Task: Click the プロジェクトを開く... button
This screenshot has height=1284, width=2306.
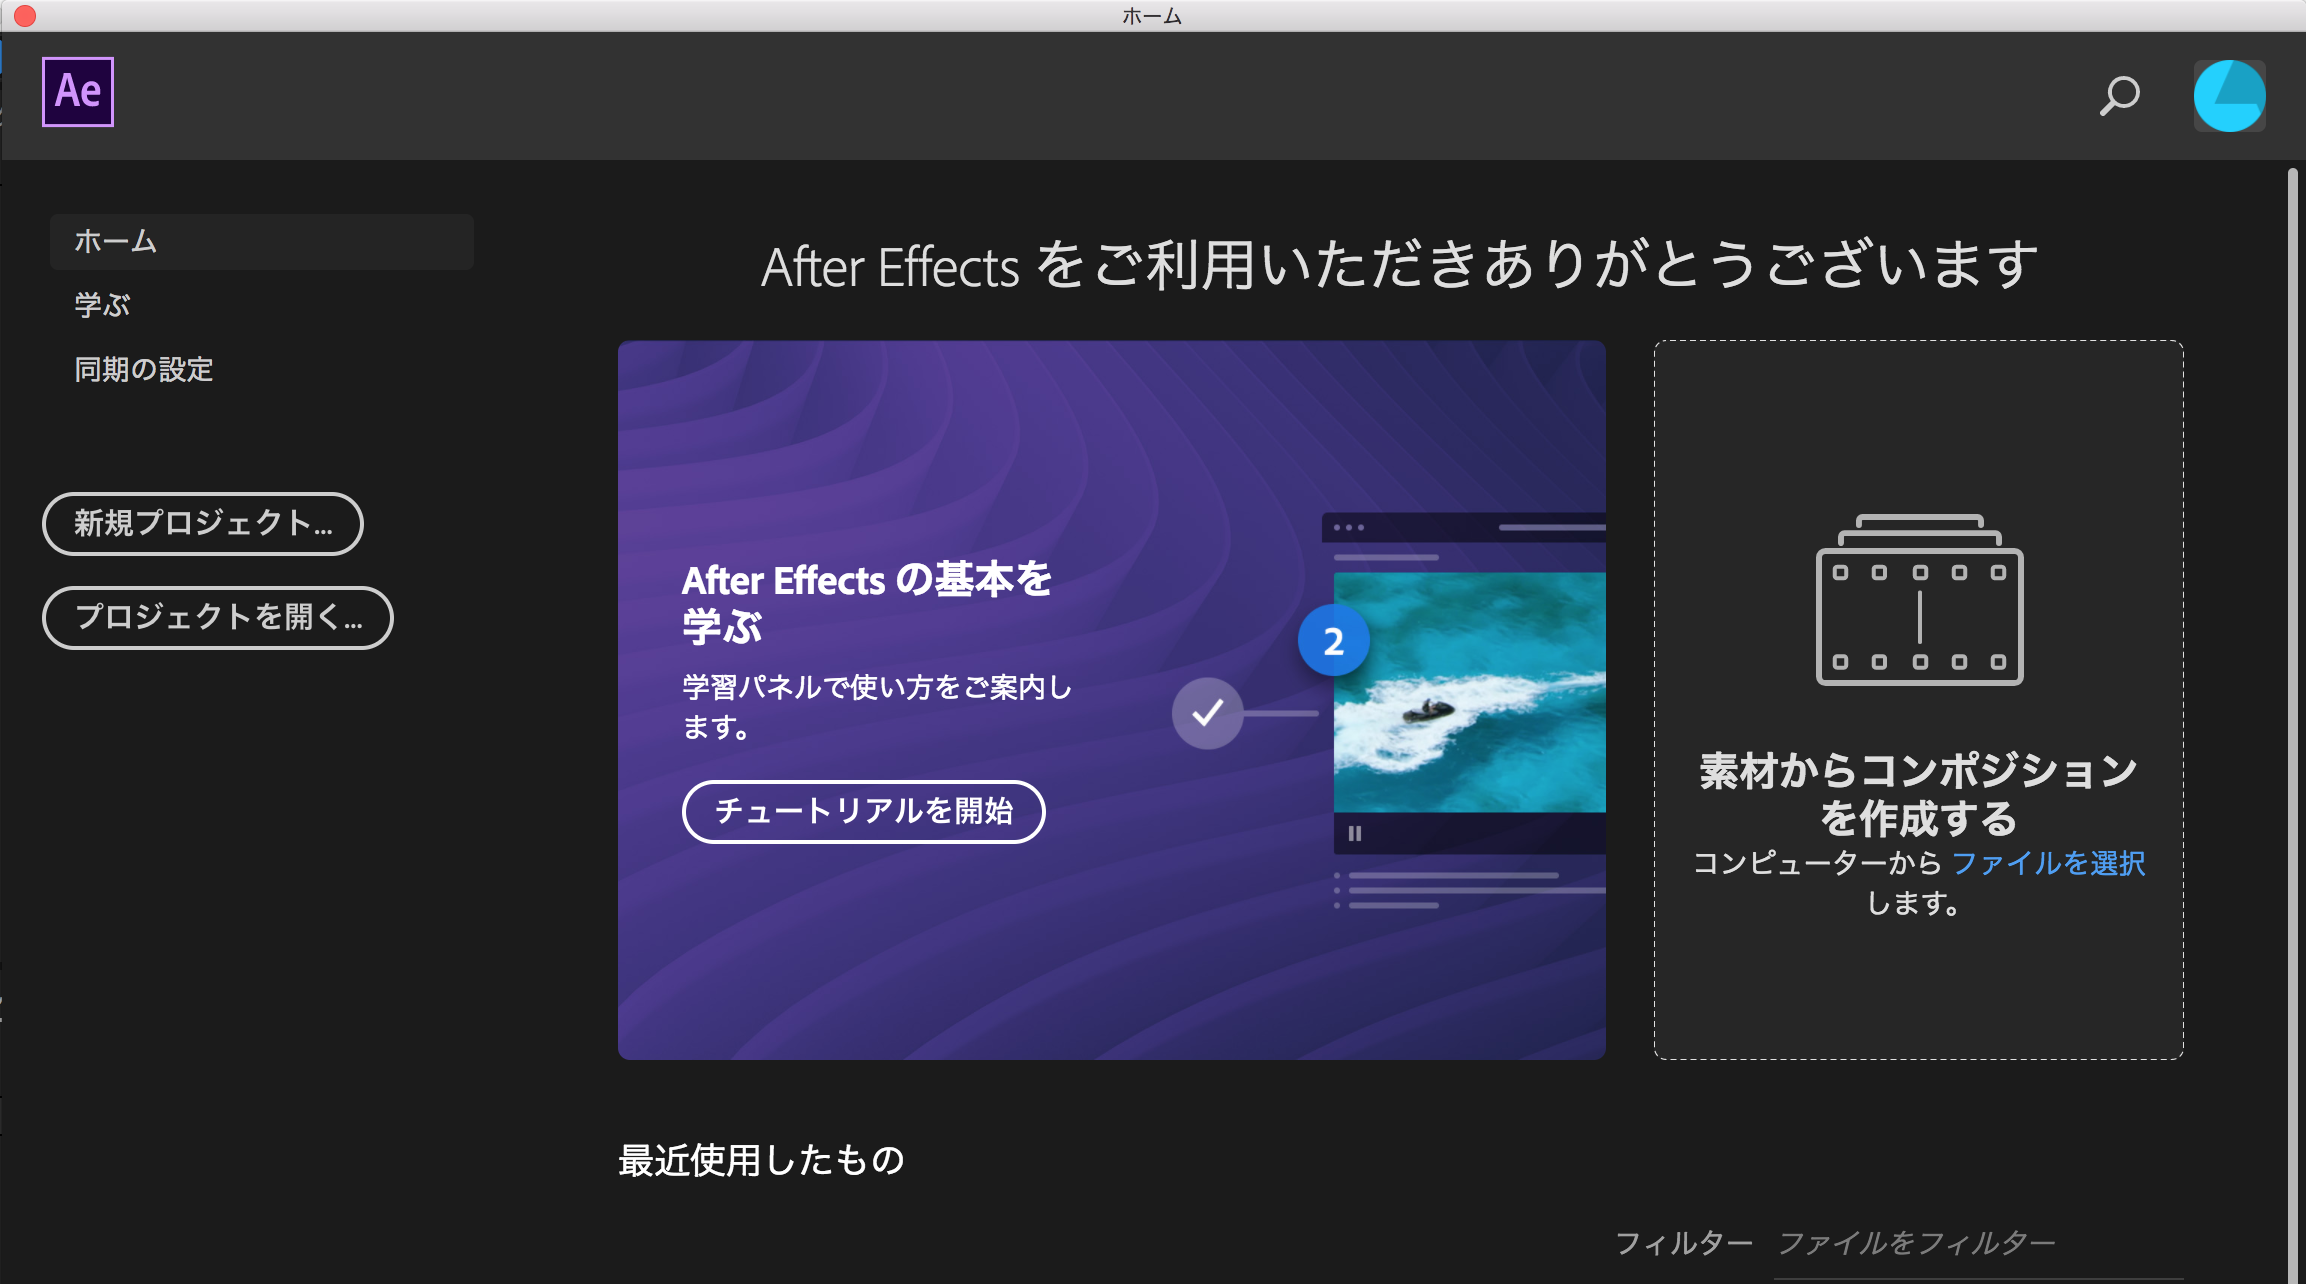Action: (218, 617)
